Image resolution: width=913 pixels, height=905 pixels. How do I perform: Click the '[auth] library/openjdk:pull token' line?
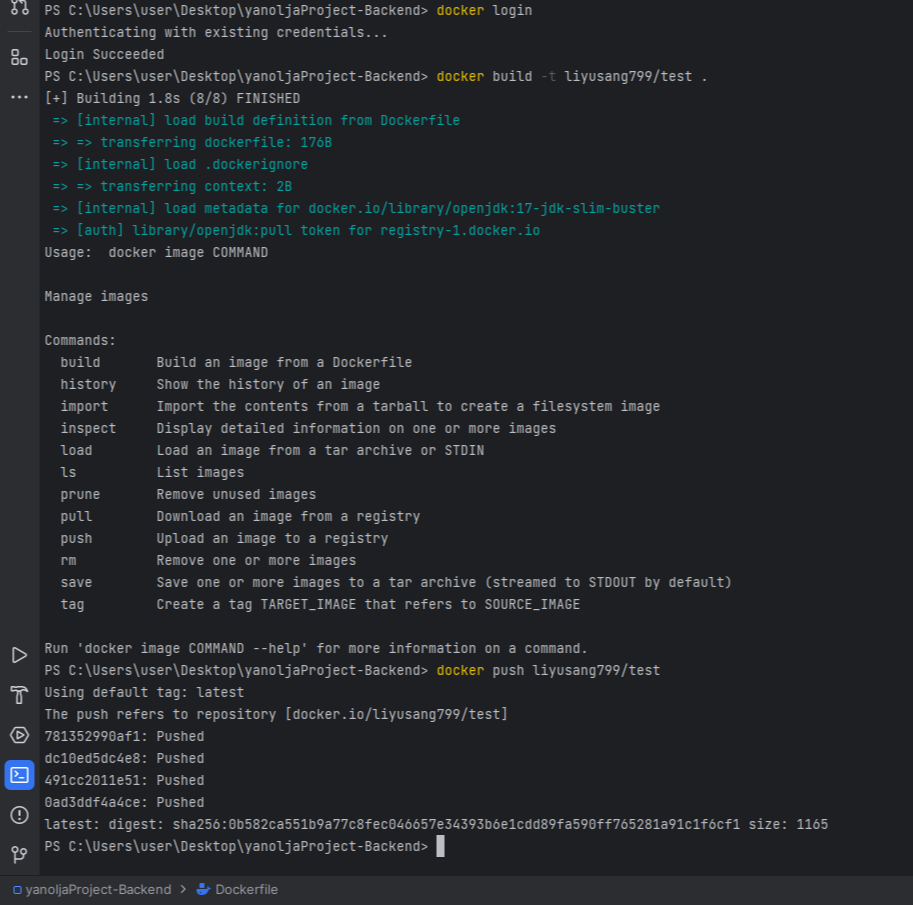click(296, 231)
